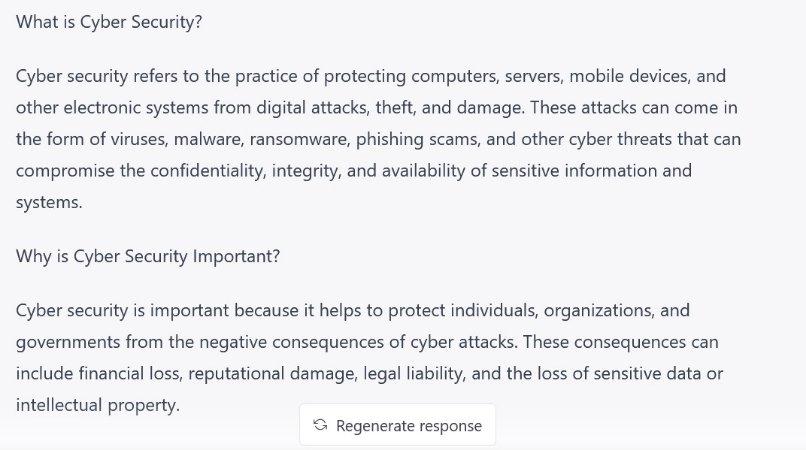Click the word "systems." ending the first paragraph
This screenshot has width=806, height=450.
point(48,201)
